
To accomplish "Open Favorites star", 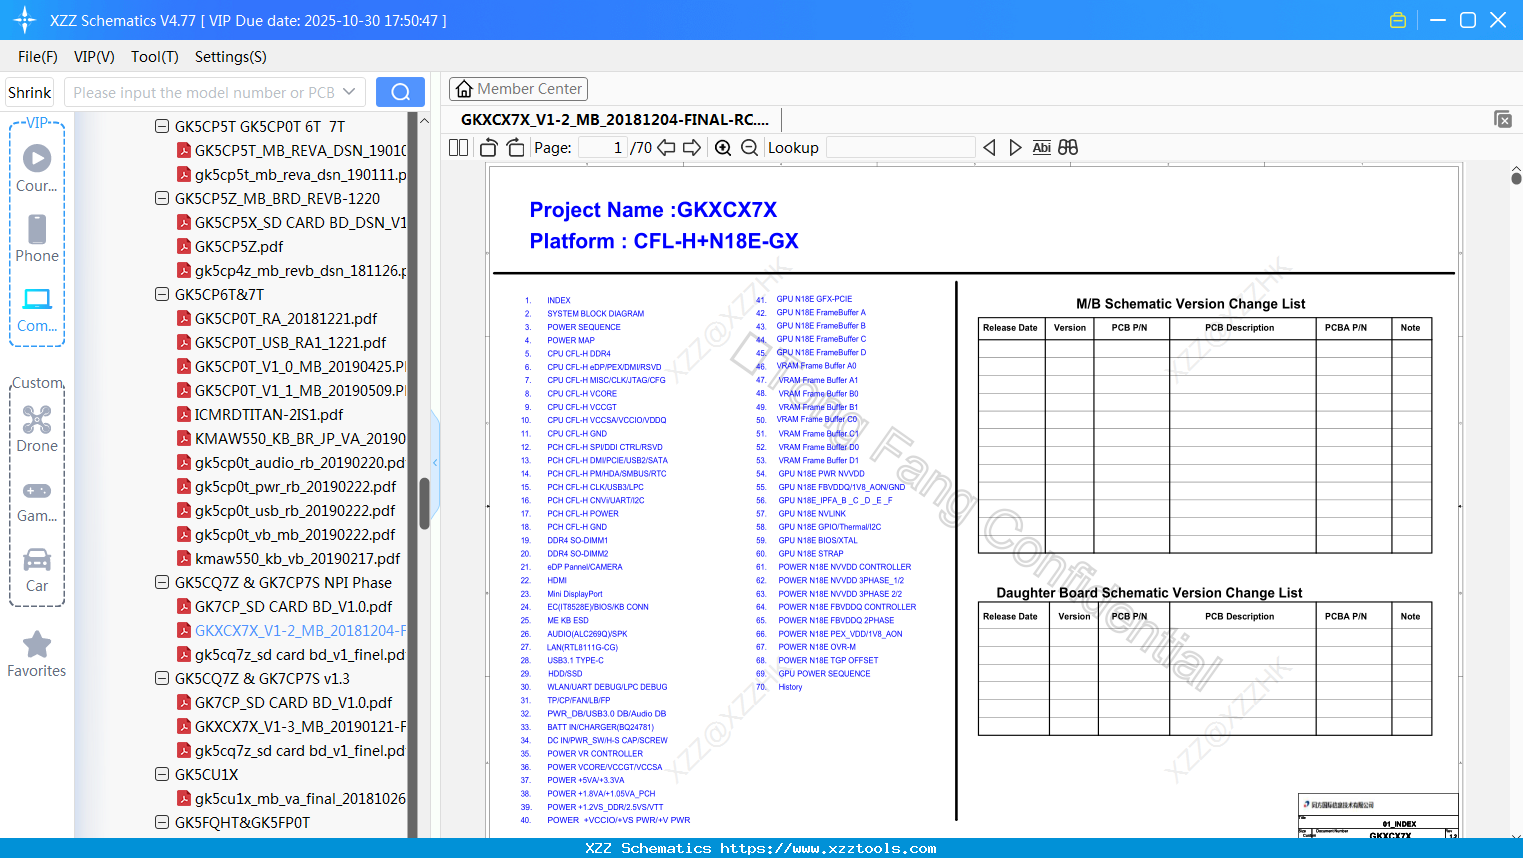I will 37,655.
